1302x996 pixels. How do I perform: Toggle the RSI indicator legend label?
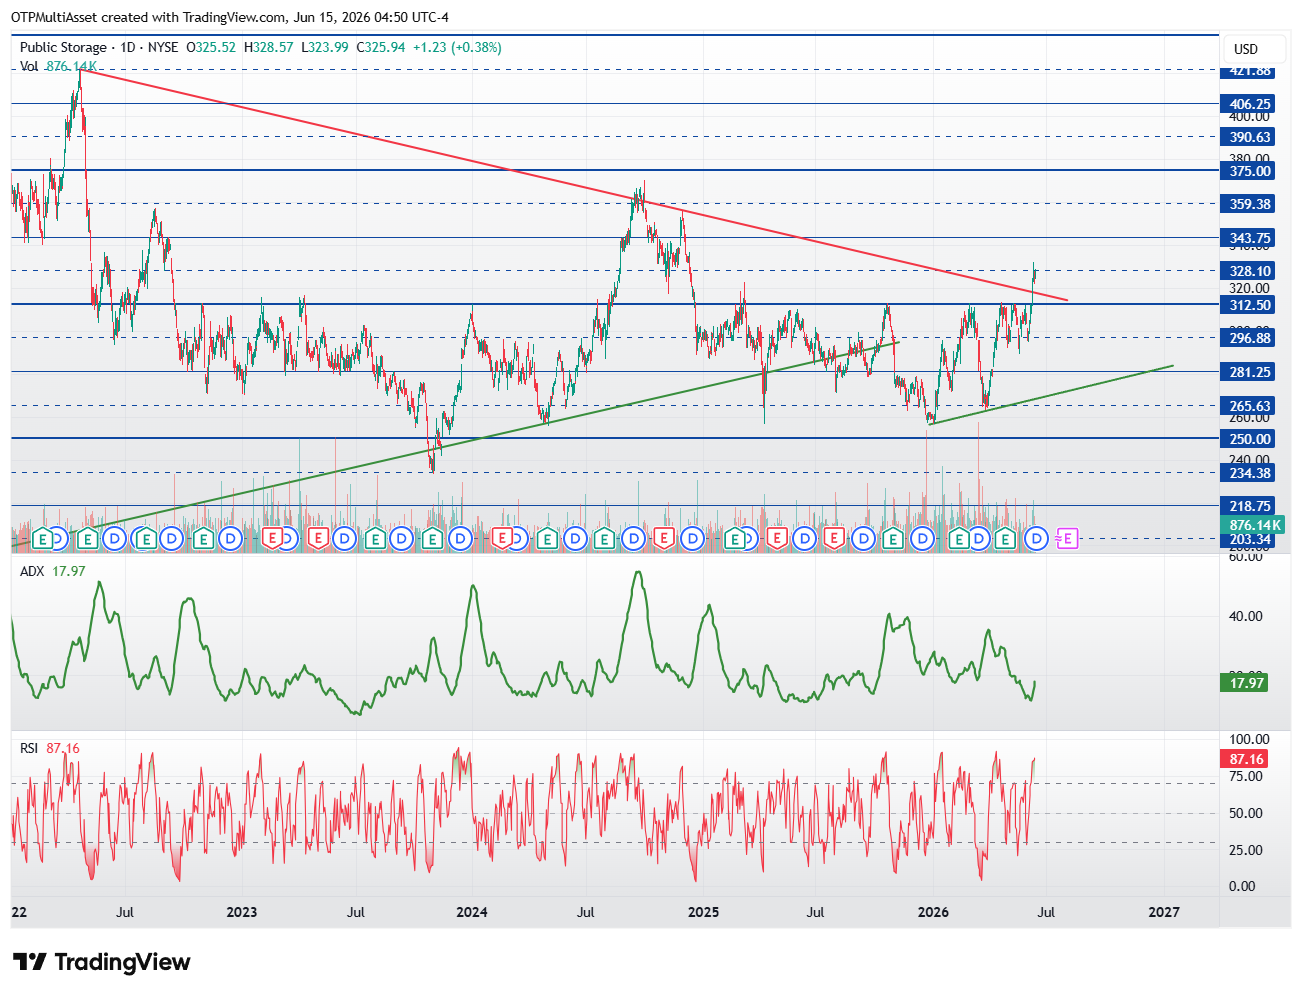(x=29, y=748)
